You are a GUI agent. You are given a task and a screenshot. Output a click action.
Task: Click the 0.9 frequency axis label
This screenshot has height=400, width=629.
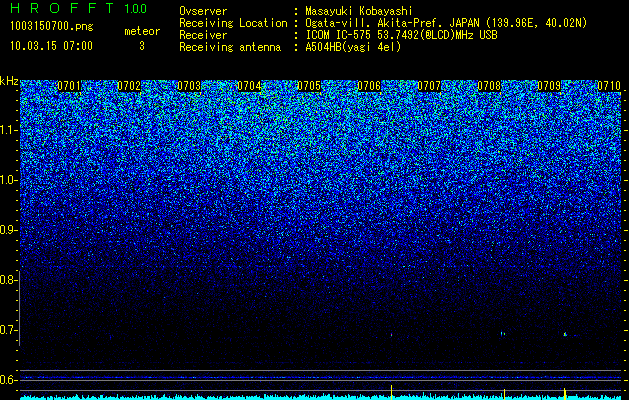[x=8, y=230]
